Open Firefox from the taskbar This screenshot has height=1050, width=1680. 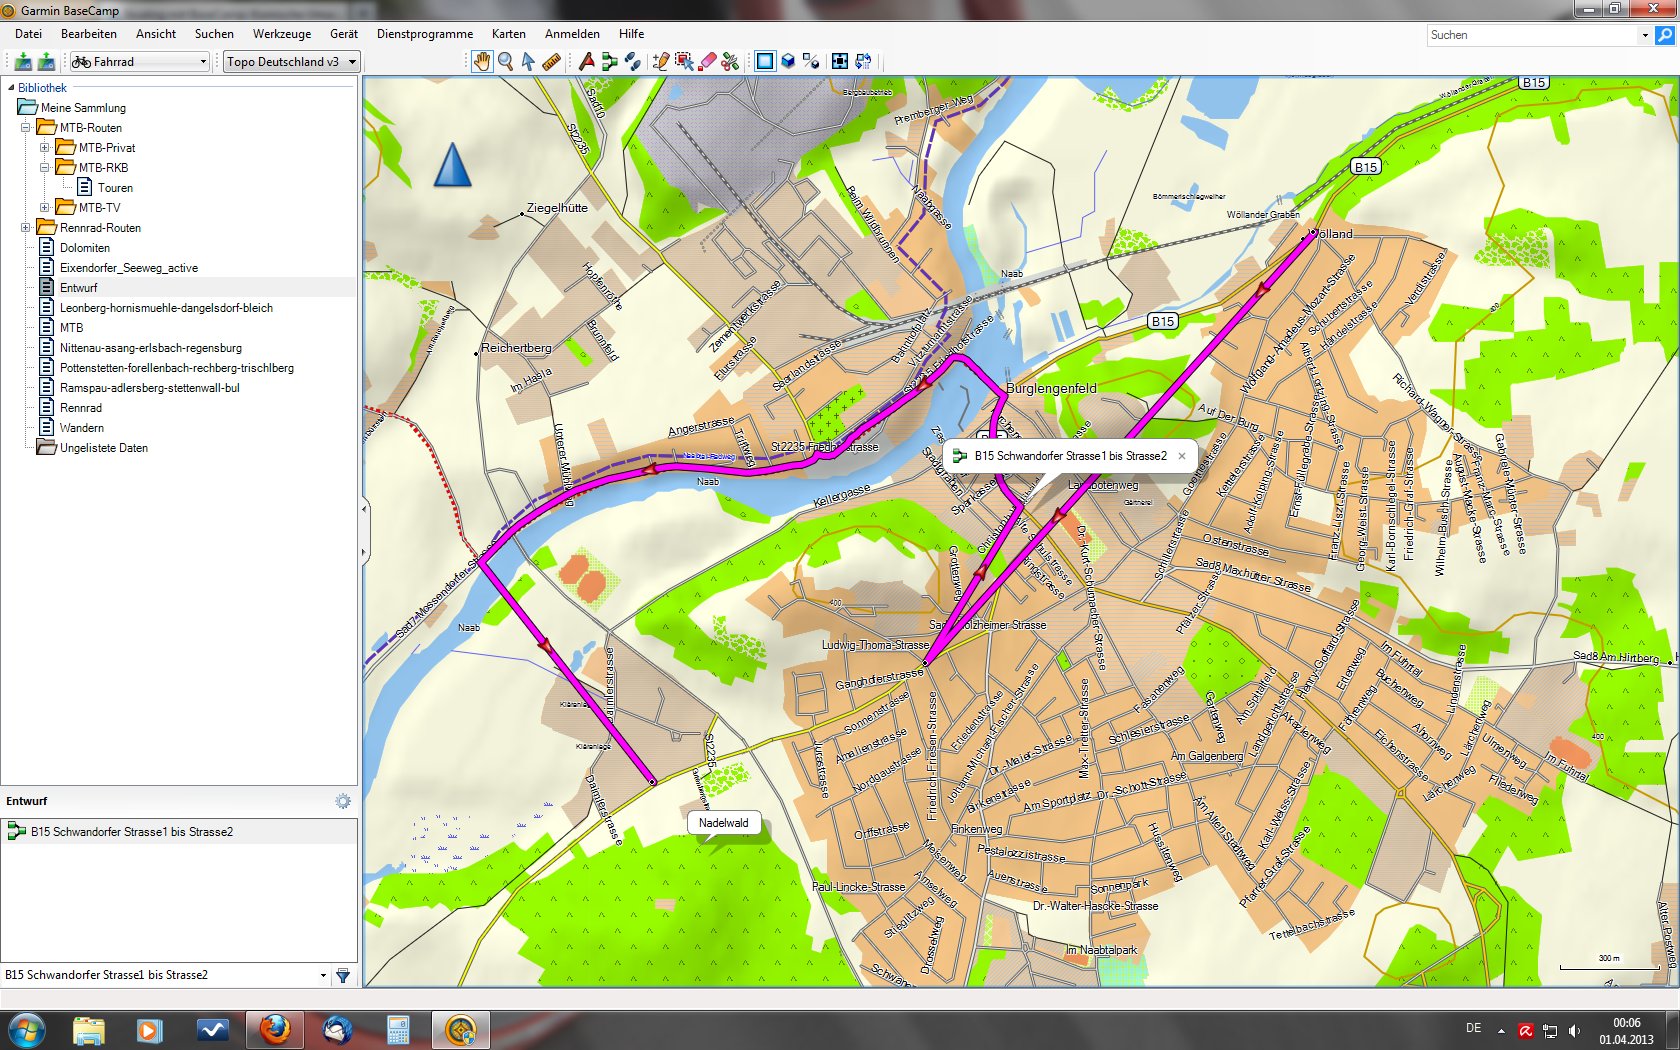275,1029
